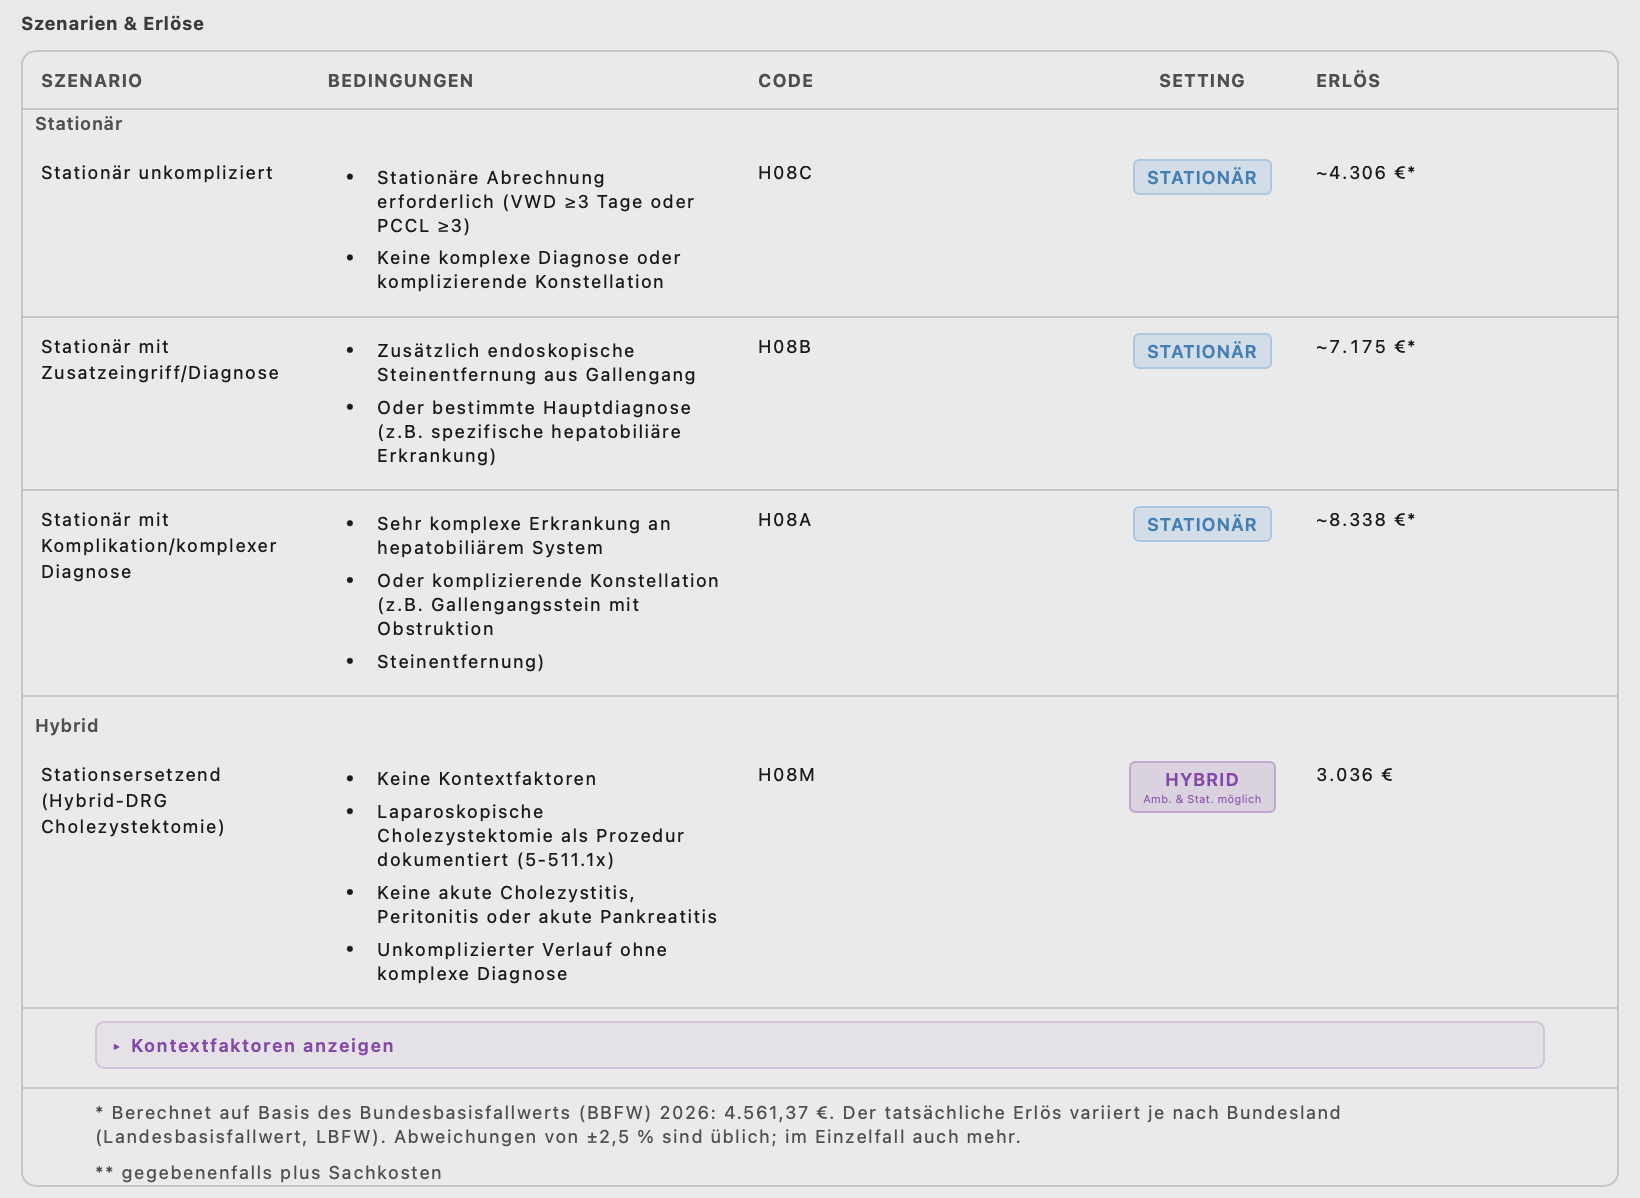The width and height of the screenshot is (1640, 1198).
Task: Click the ERLÖS column header
Action: (1347, 81)
